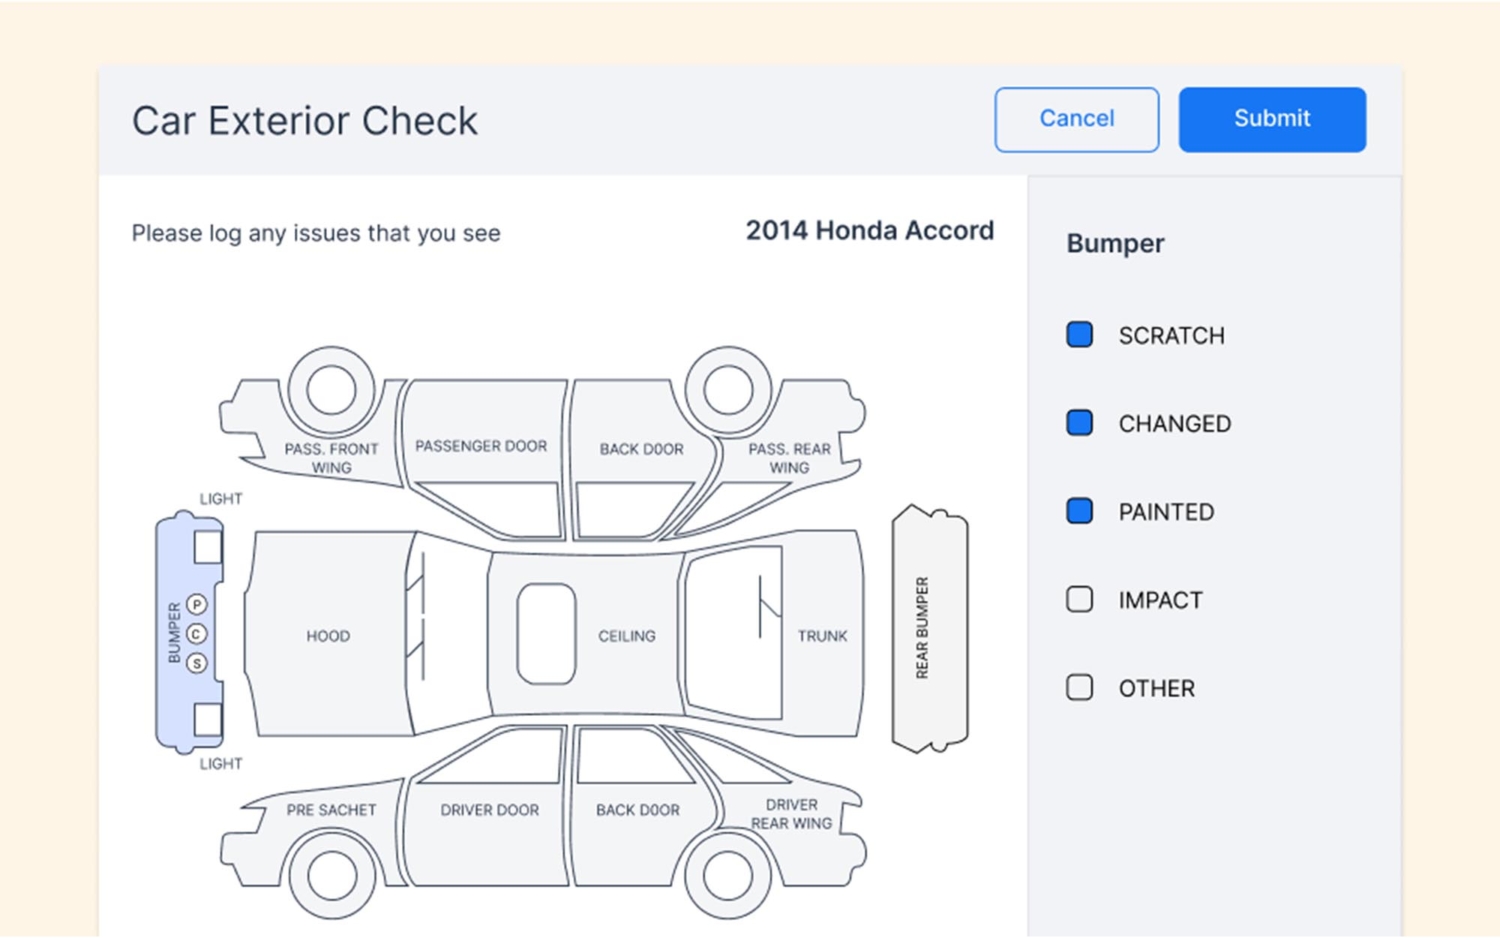Pick the PASSENGER DOOR panel

coord(482,446)
